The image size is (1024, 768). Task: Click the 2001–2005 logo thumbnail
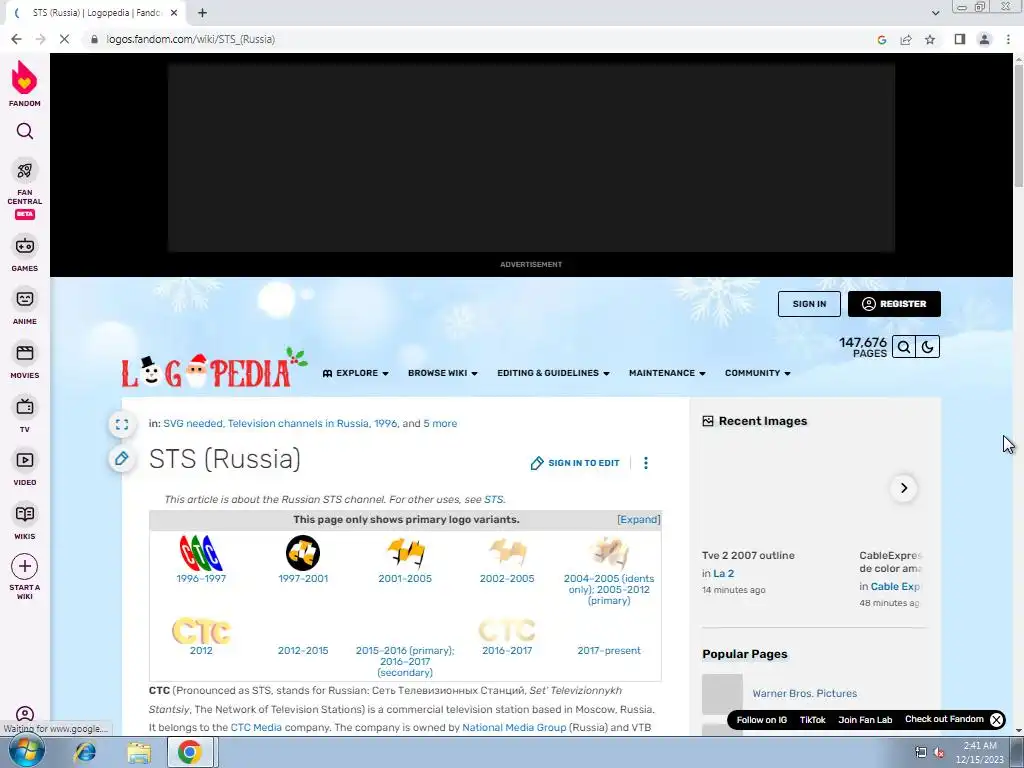(405, 552)
